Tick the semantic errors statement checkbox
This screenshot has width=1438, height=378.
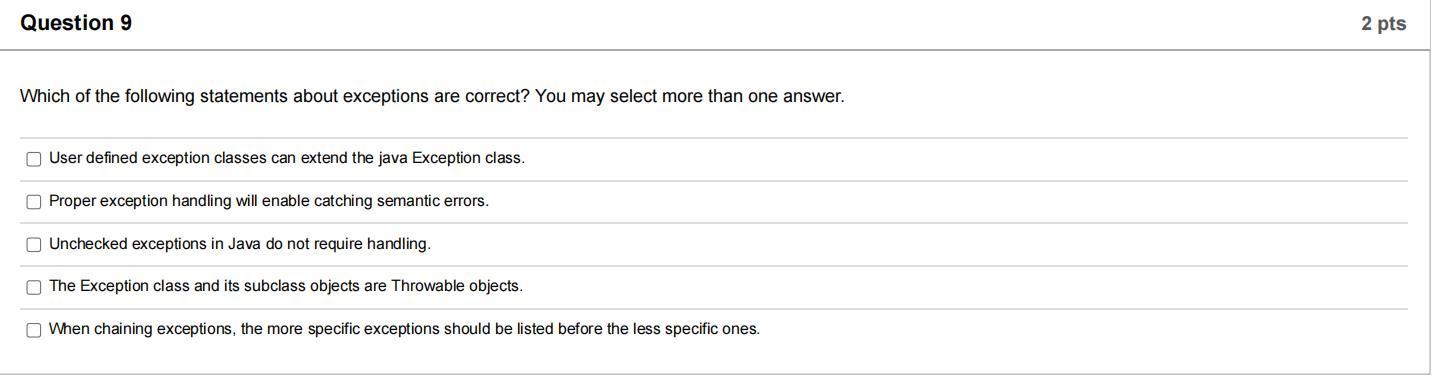tap(34, 202)
